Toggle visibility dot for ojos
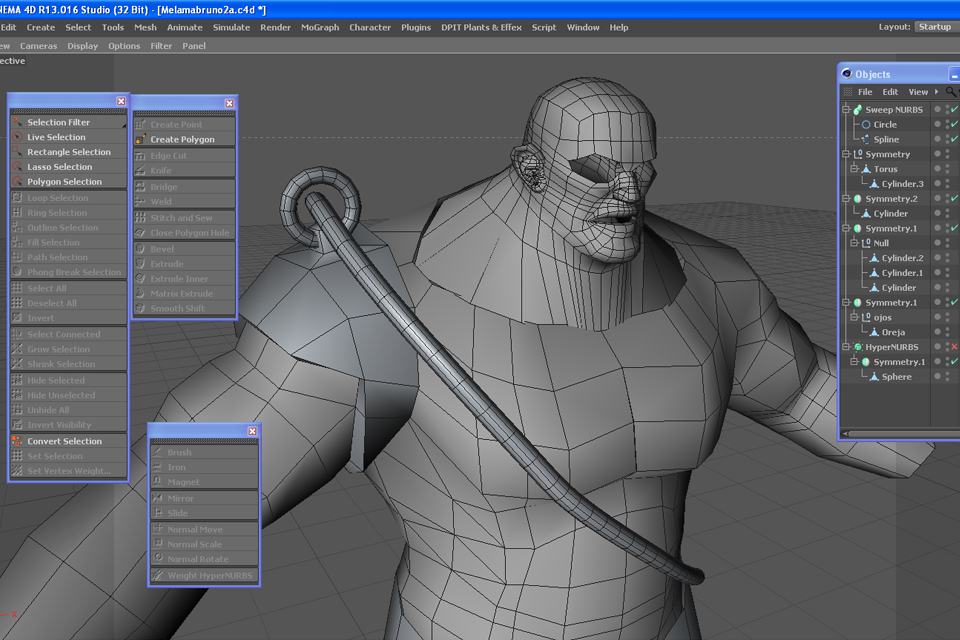This screenshot has width=960, height=640. click(937, 317)
